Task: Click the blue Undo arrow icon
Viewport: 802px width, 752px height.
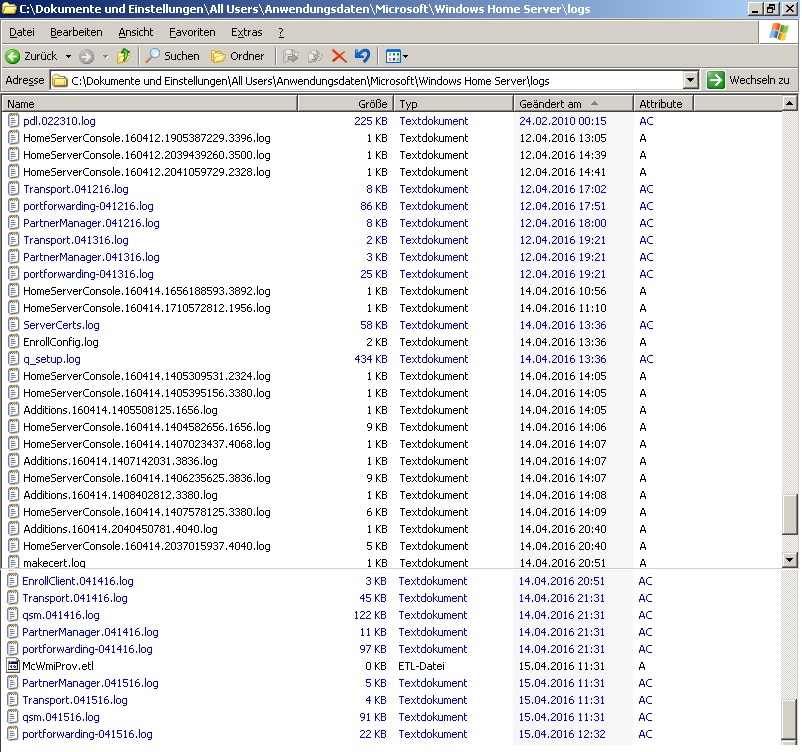Action: coord(362,56)
